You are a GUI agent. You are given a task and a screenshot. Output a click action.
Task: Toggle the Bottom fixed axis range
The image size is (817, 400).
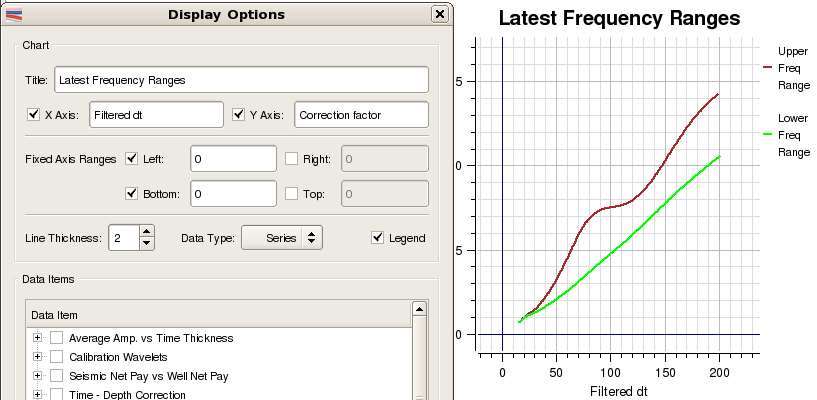pos(133,194)
